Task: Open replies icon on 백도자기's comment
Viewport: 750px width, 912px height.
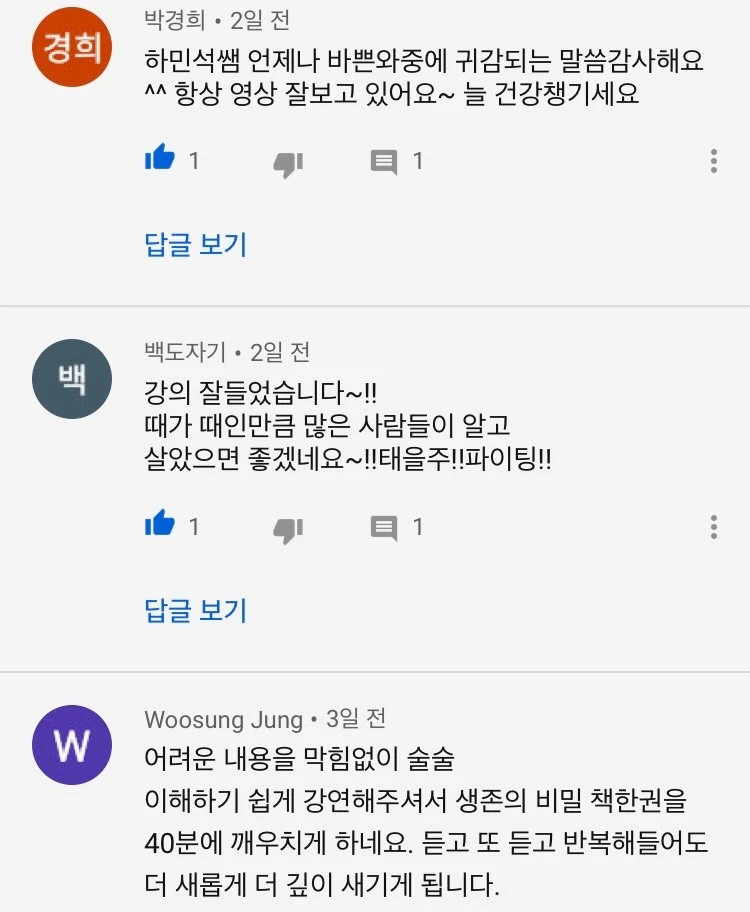Action: pos(384,528)
